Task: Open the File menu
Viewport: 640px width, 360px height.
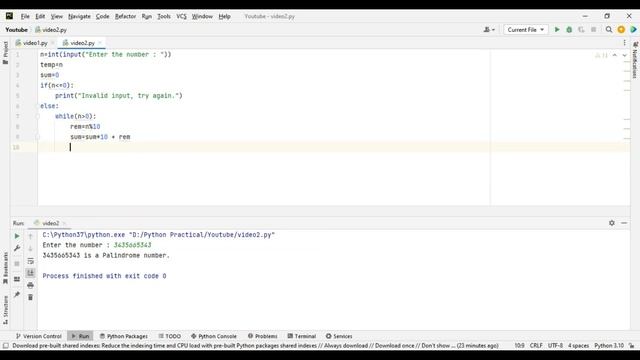Action: click(x=25, y=16)
